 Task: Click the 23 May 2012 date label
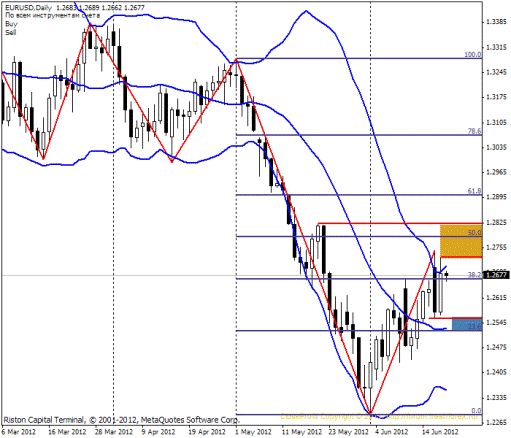coord(349,432)
